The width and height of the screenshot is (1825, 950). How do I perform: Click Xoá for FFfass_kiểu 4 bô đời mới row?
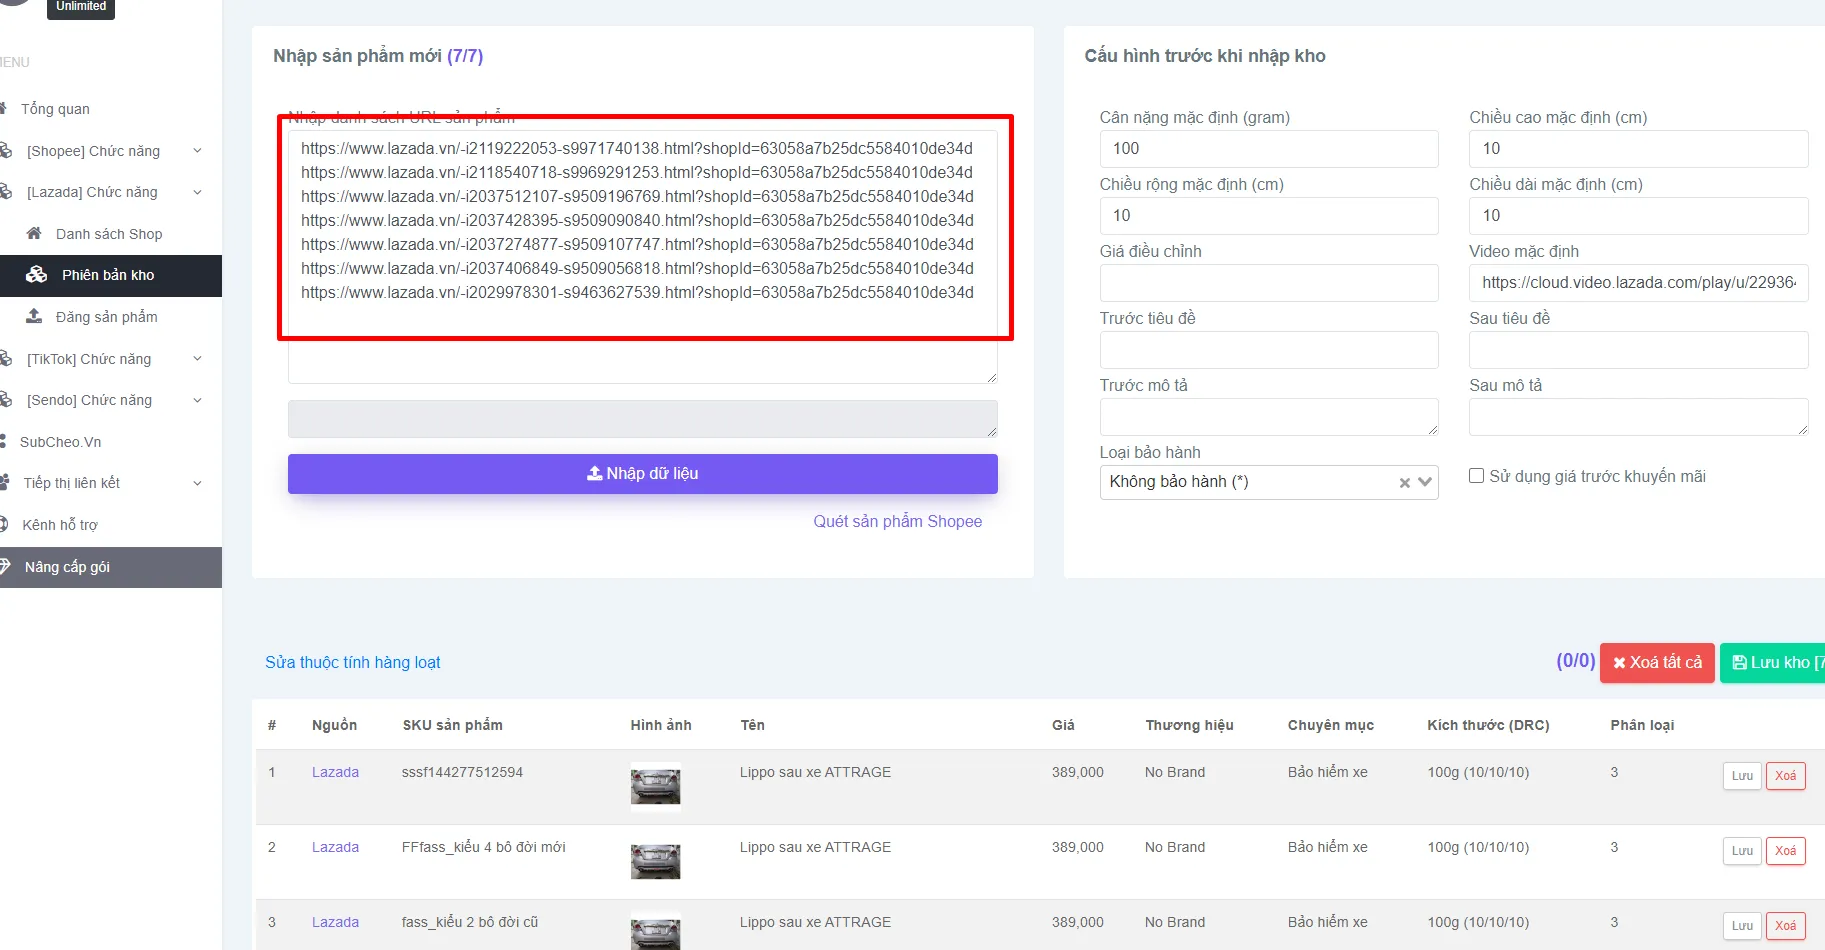coord(1786,851)
